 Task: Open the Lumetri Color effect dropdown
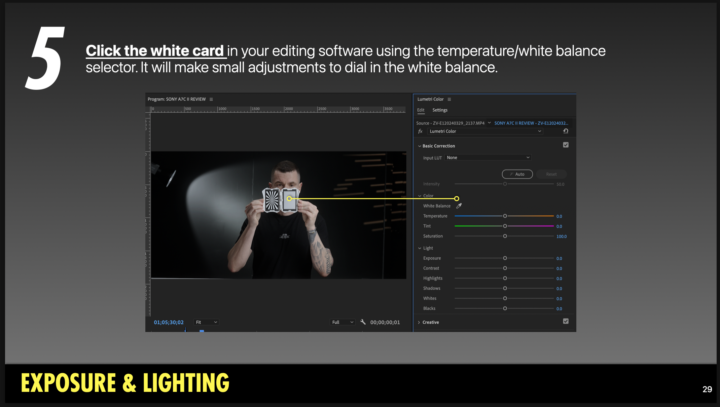click(485, 131)
